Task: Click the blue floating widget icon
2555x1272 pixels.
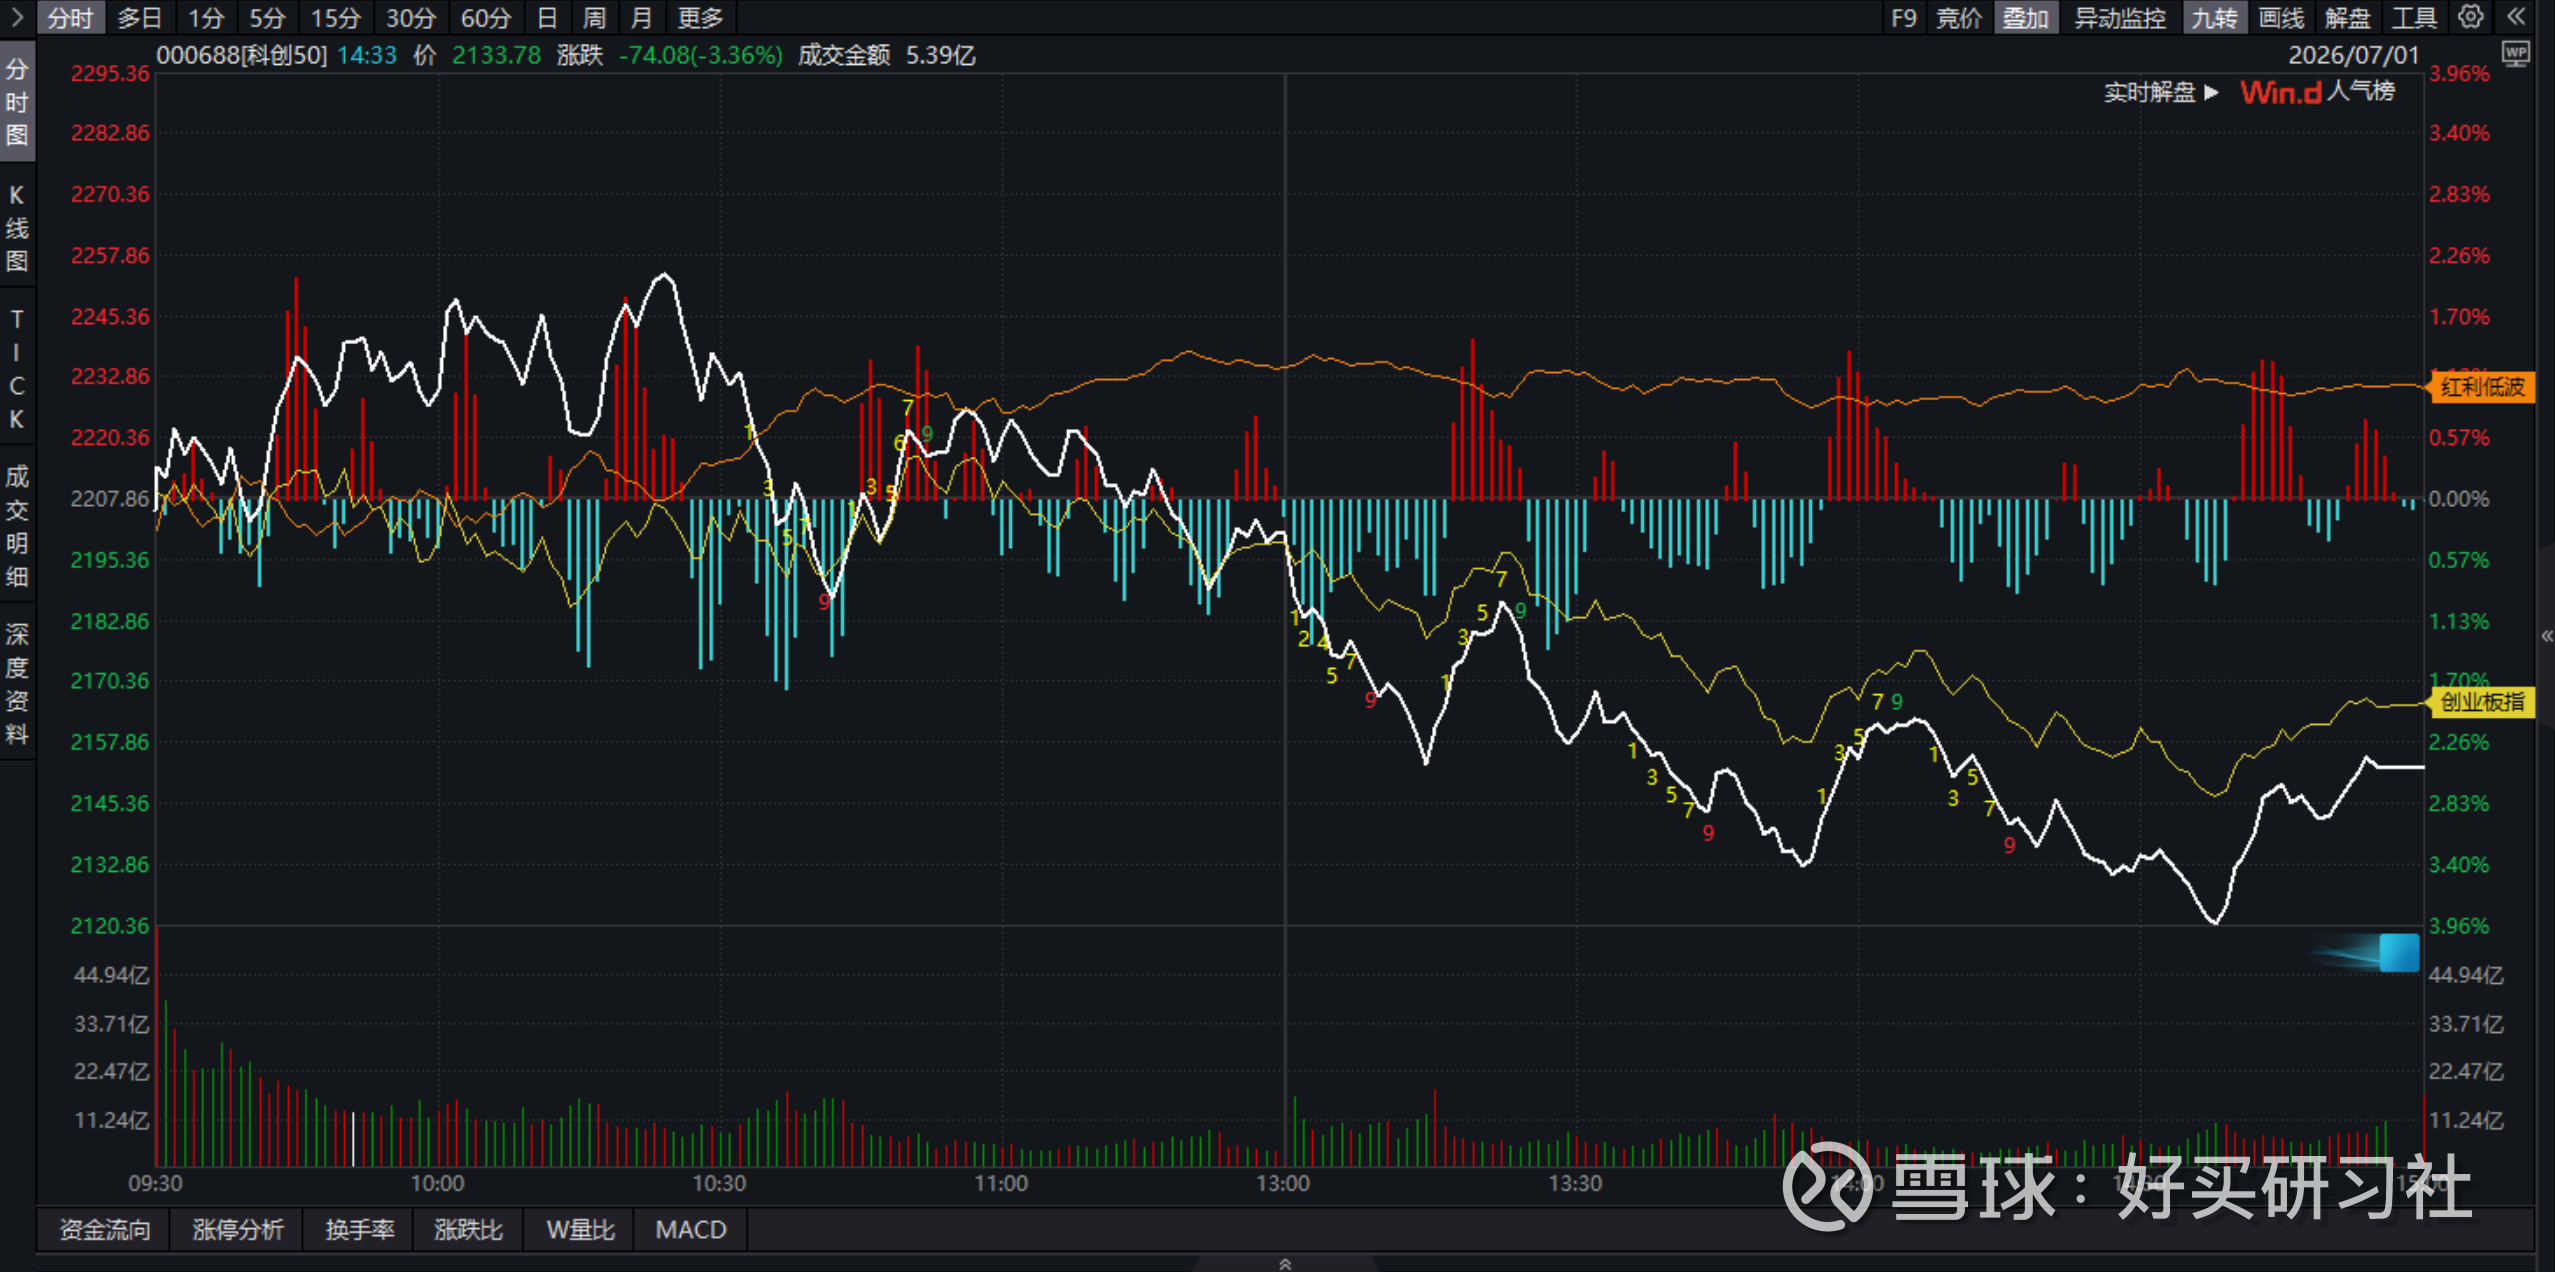Action: tap(2398, 952)
